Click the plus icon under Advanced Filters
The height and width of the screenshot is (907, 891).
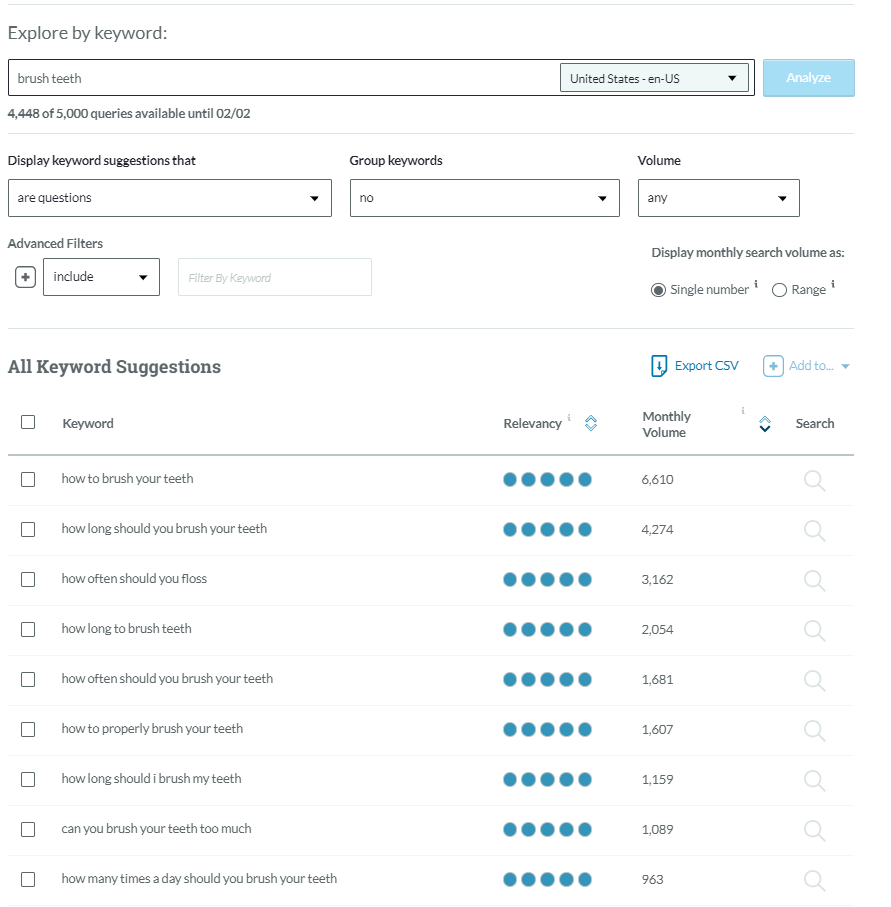[25, 277]
